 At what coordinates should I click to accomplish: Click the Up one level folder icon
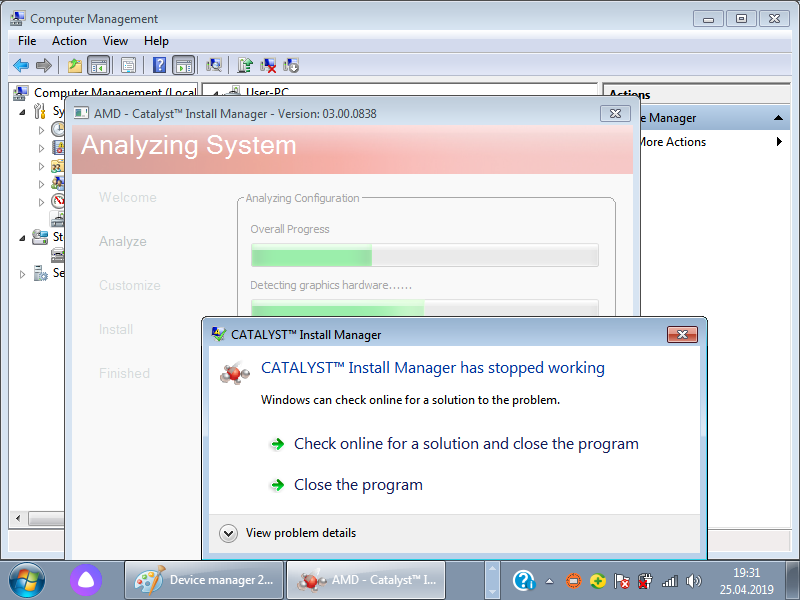pyautogui.click(x=75, y=65)
